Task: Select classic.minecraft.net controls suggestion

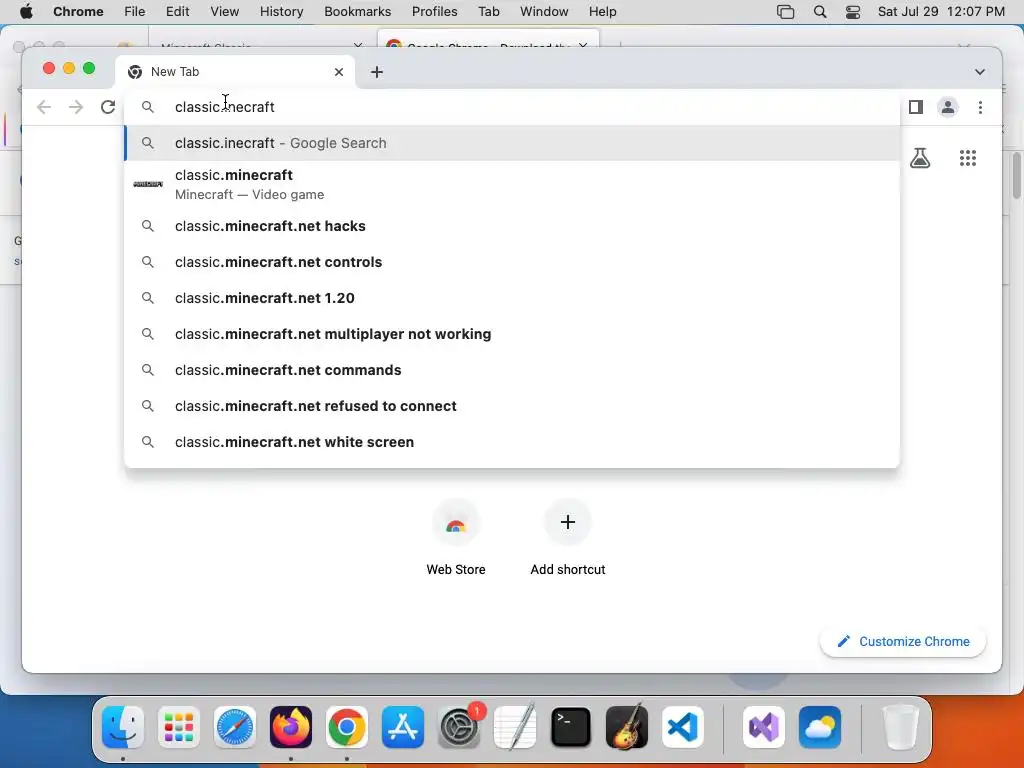Action: [x=512, y=262]
